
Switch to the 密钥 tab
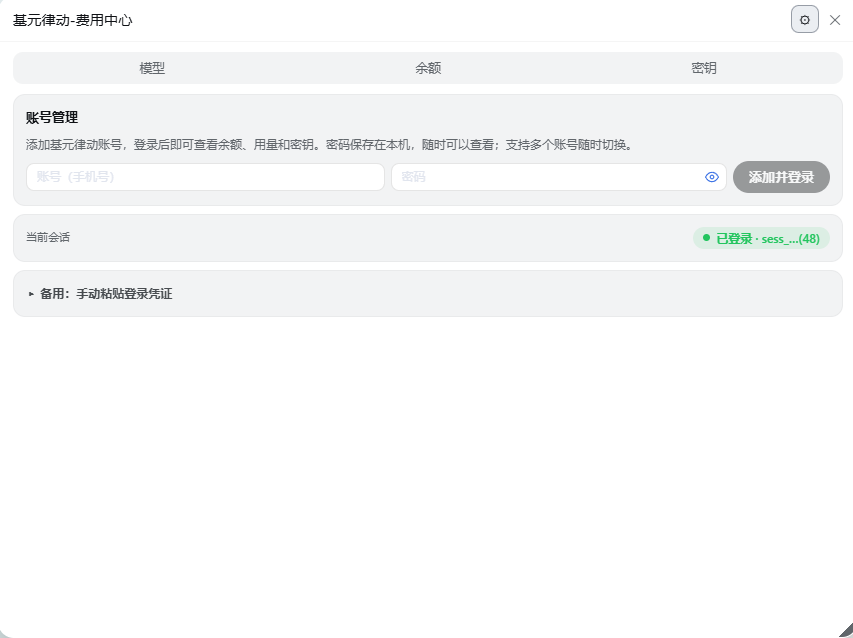[x=703, y=68]
